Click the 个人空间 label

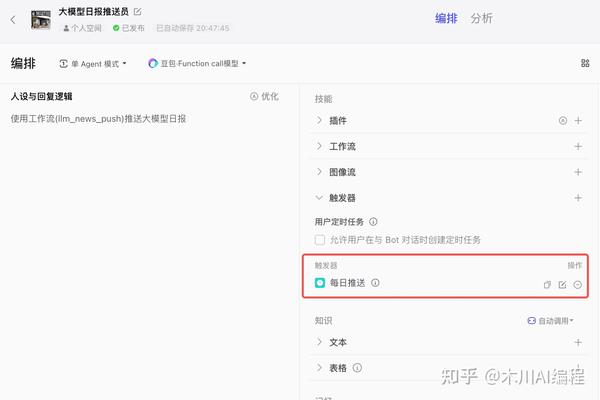(83, 28)
